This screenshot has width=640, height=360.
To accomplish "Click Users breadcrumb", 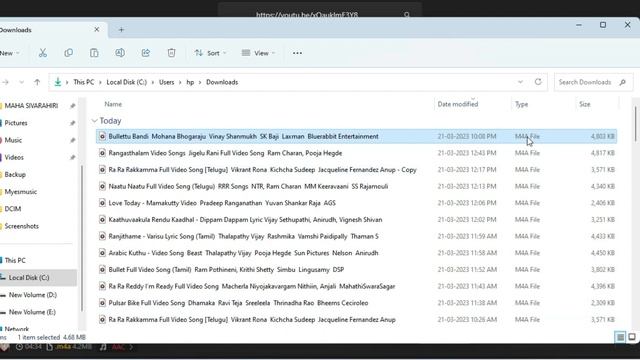I will coord(167,82).
